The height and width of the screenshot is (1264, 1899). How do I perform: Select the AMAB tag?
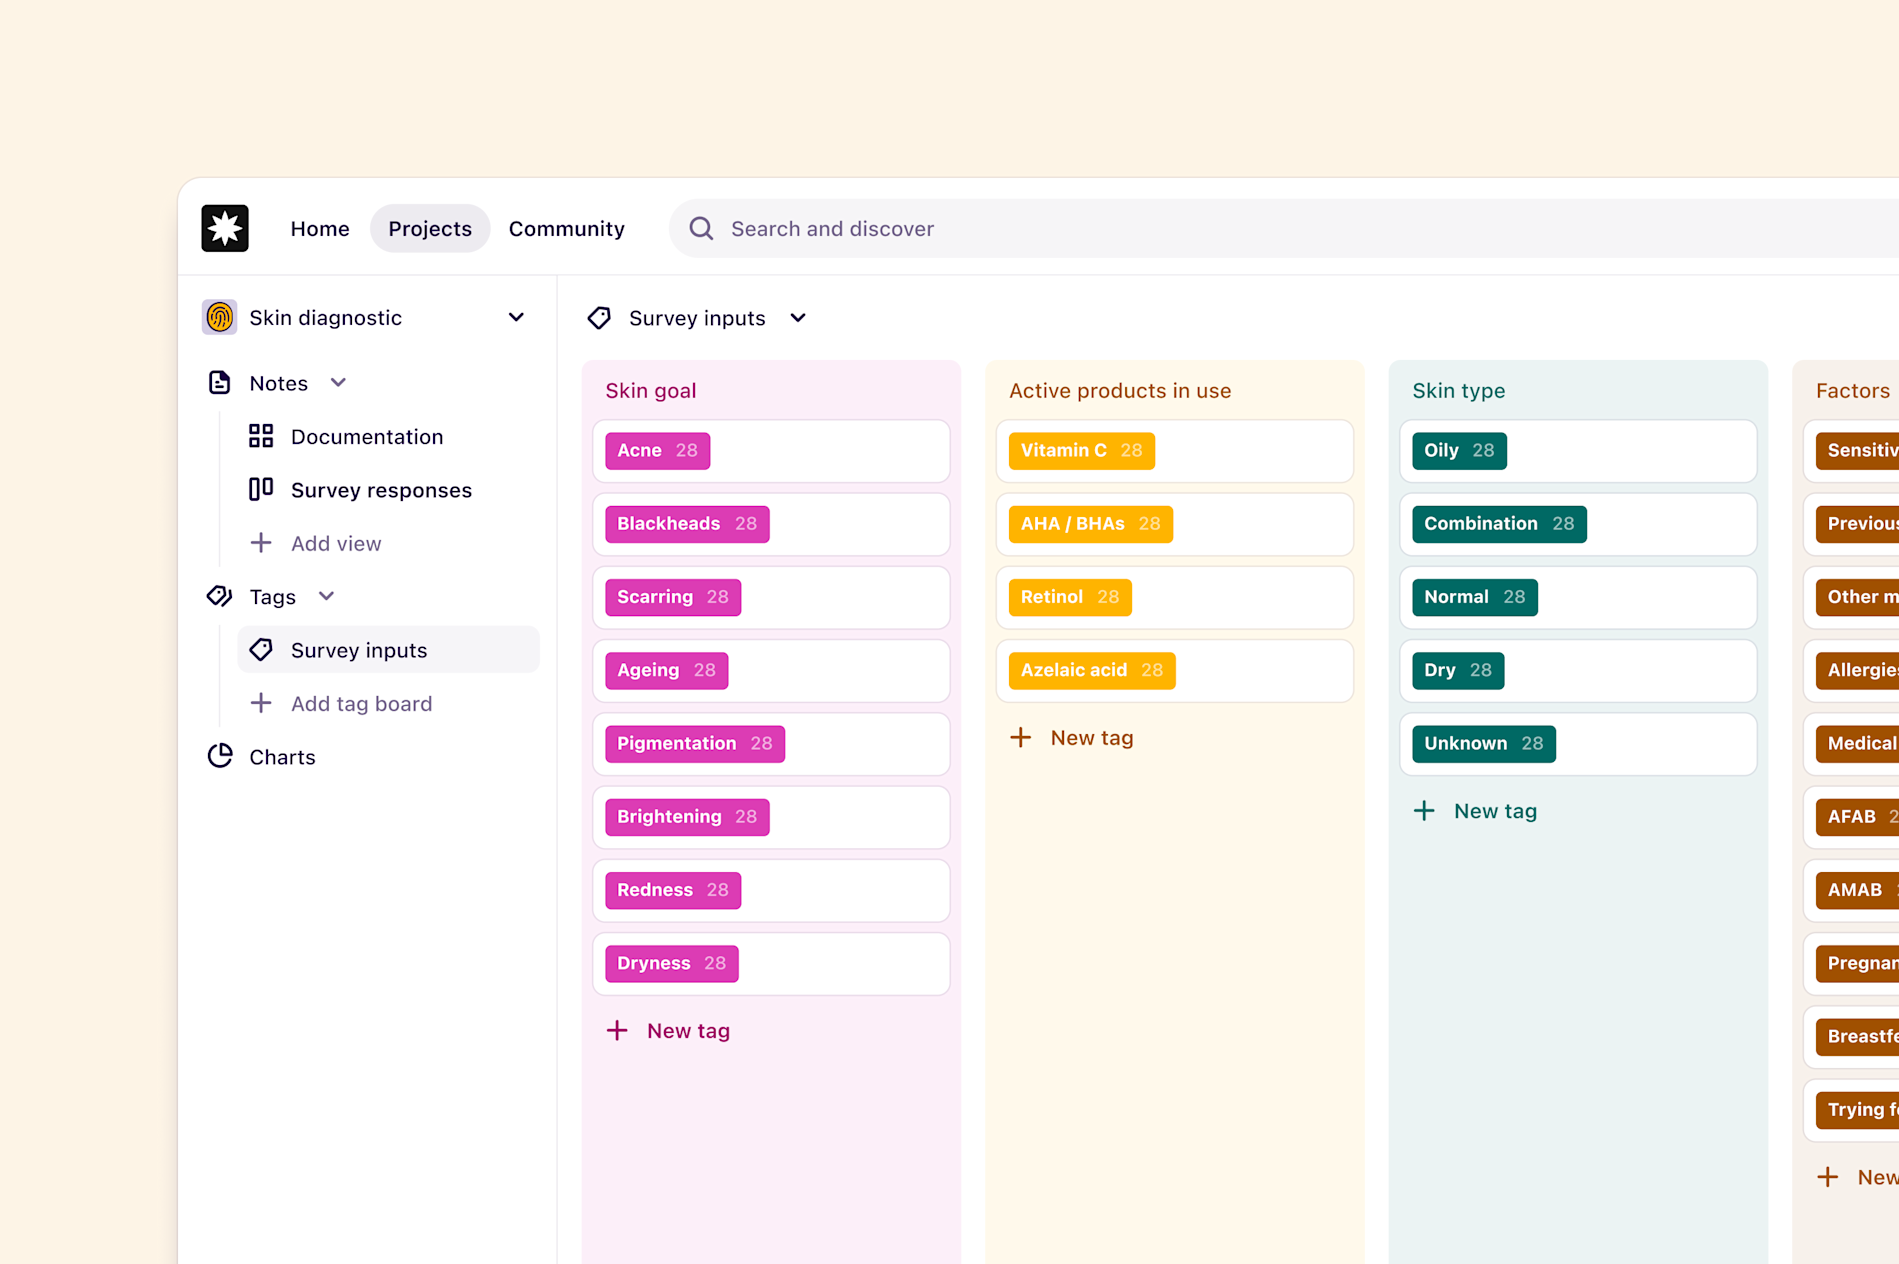[1857, 890]
